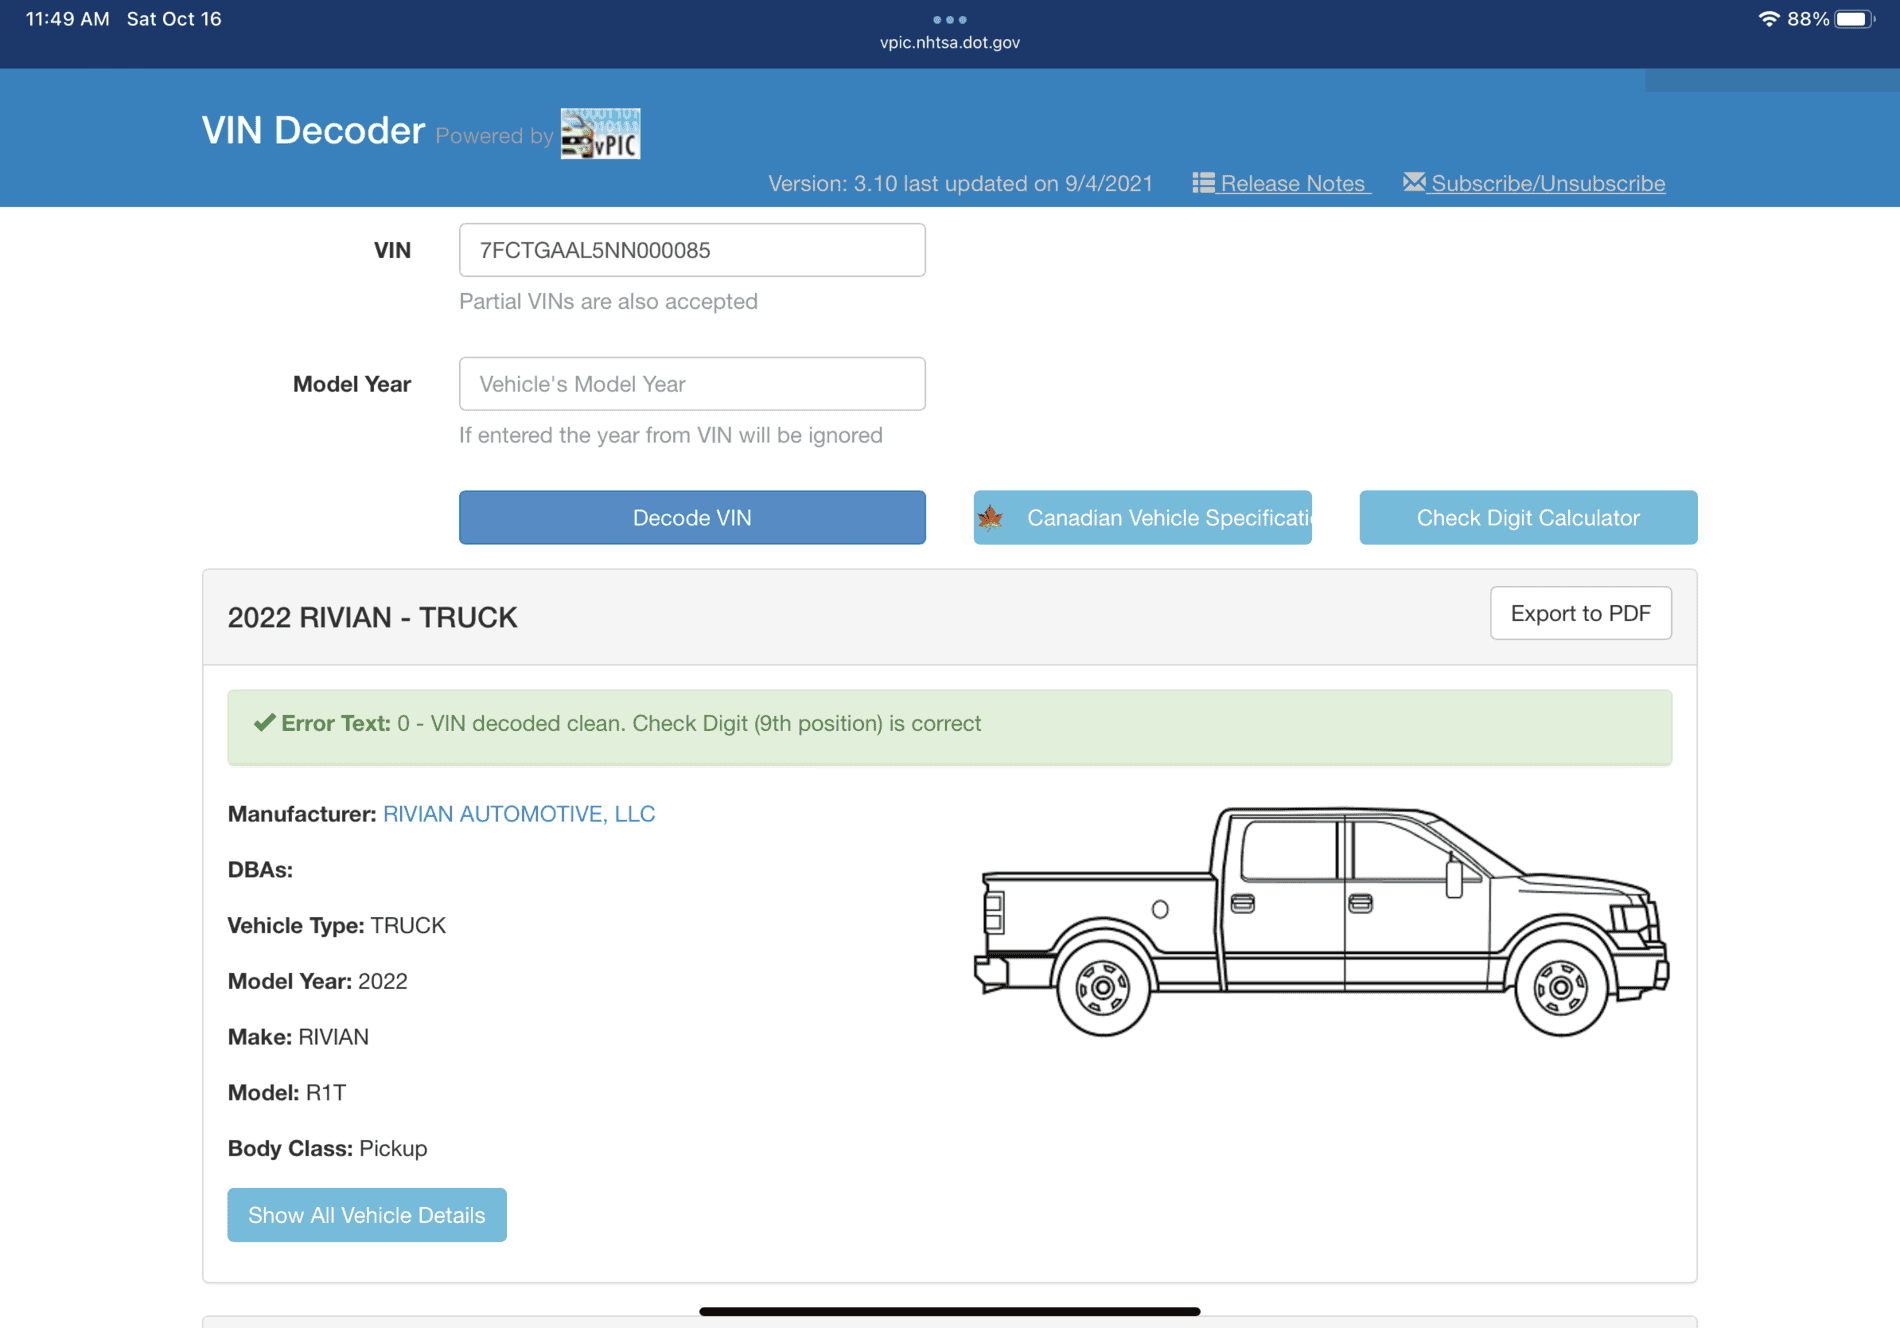The width and height of the screenshot is (1900, 1328).
Task: Click the Vehicle Type: TRUCK text
Action: coord(337,925)
